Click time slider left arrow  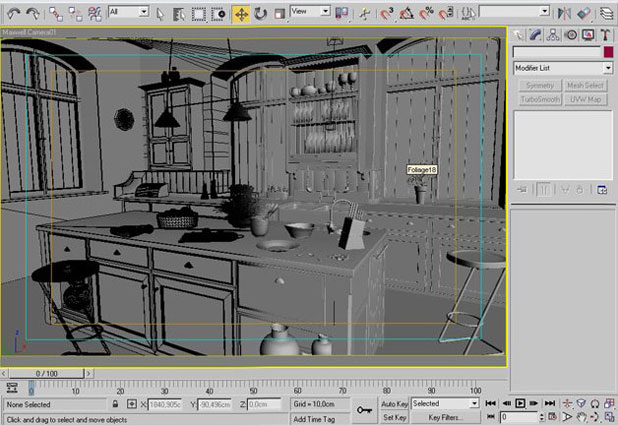point(4,373)
